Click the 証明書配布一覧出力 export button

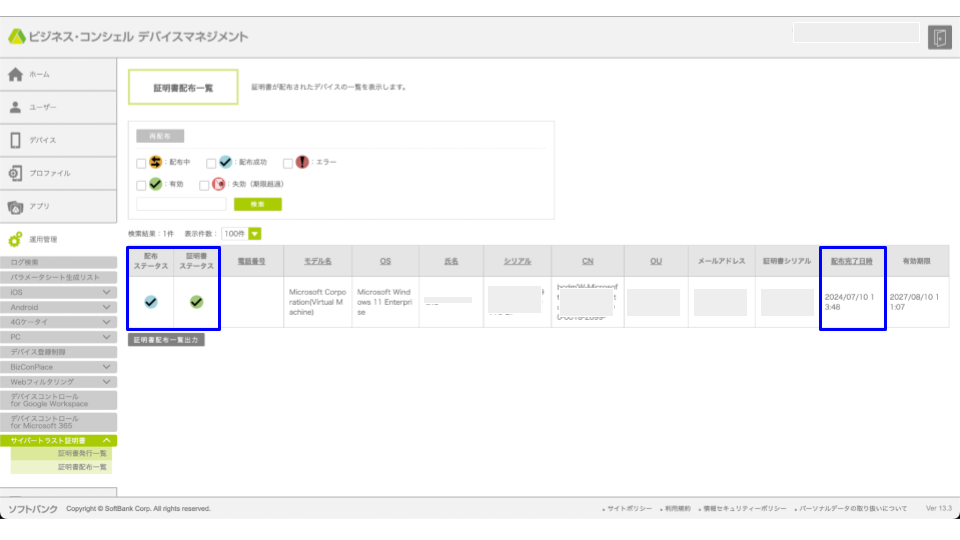point(166,340)
